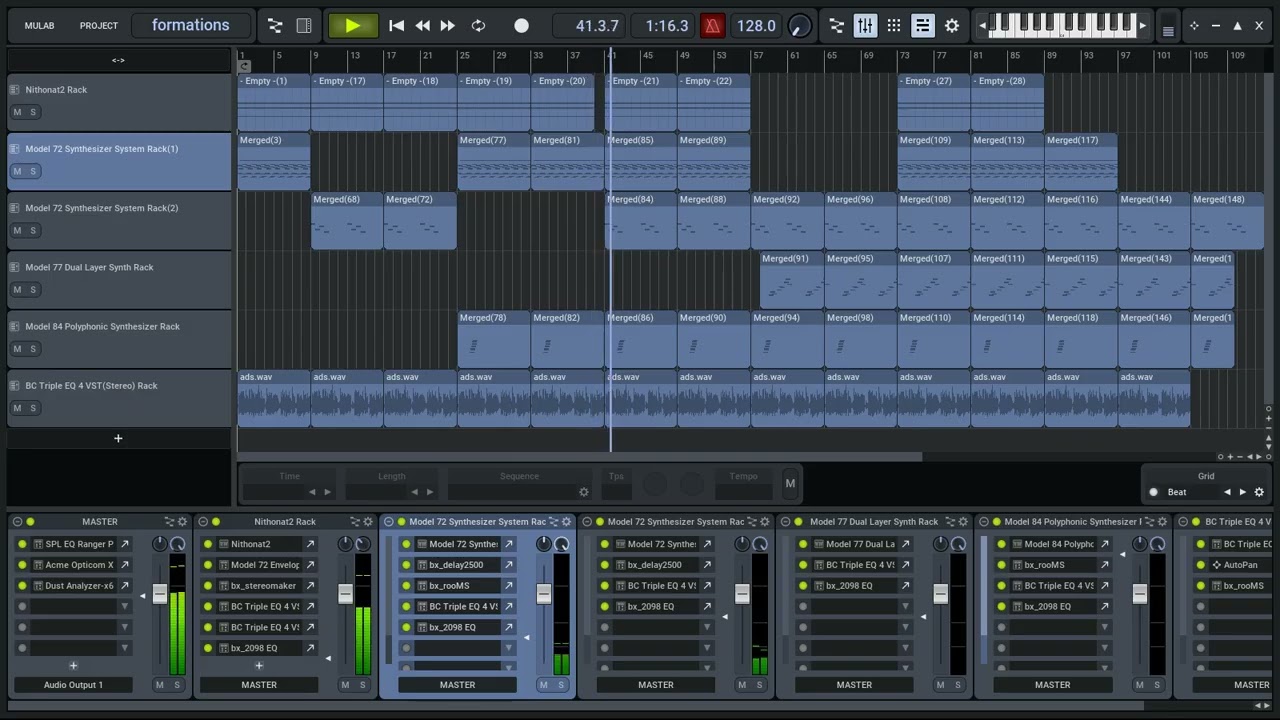Step Grid value backward from Beat
This screenshot has width=1280, height=720.
(x=1227, y=492)
